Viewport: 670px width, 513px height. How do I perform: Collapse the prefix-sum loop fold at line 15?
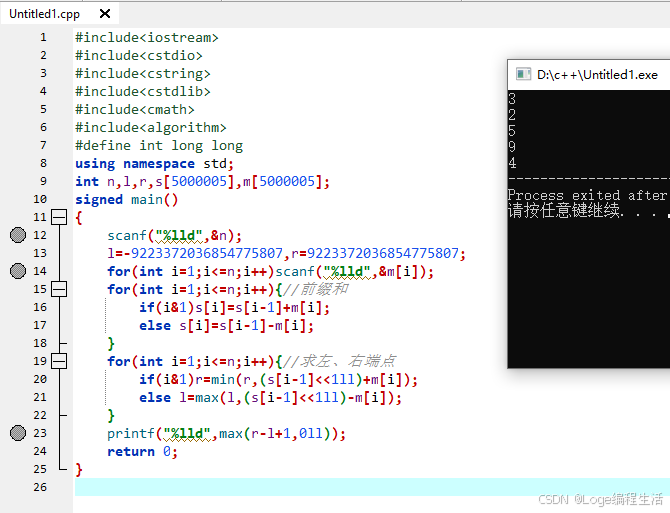[x=59, y=289]
